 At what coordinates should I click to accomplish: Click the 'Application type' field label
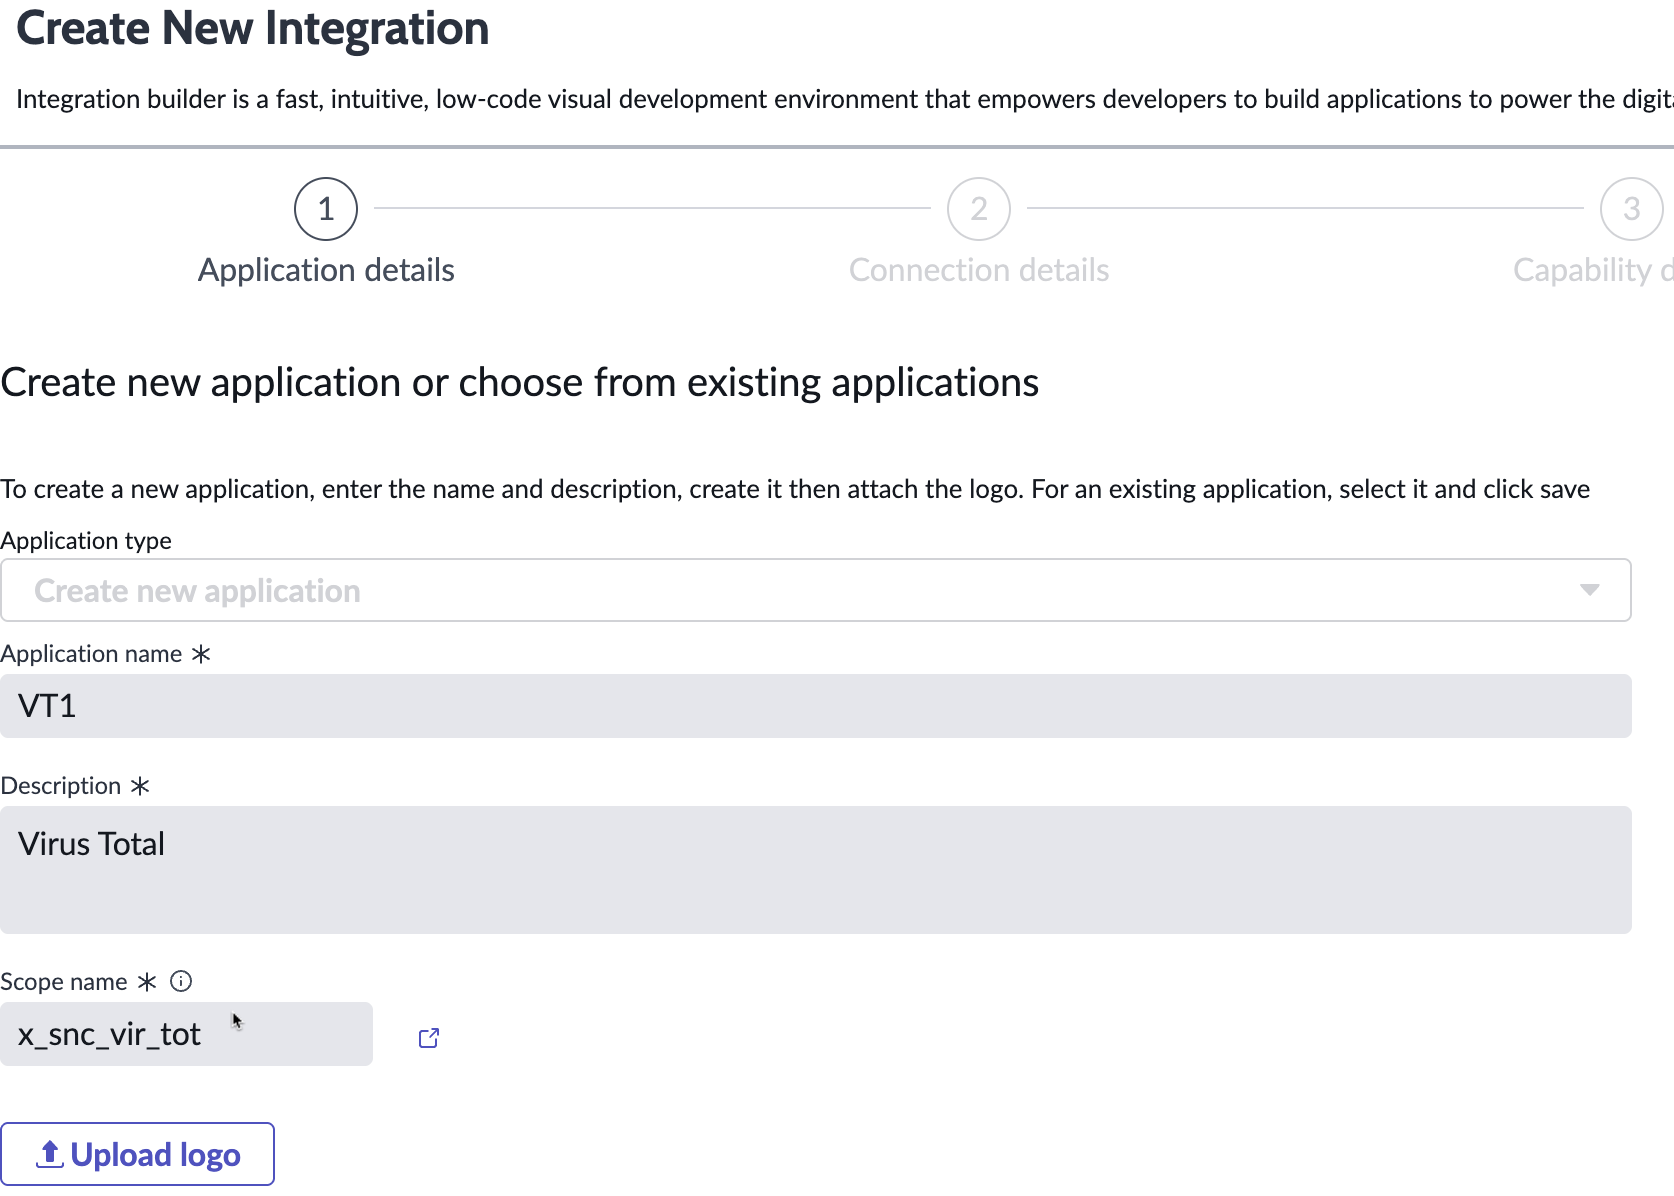tap(86, 541)
